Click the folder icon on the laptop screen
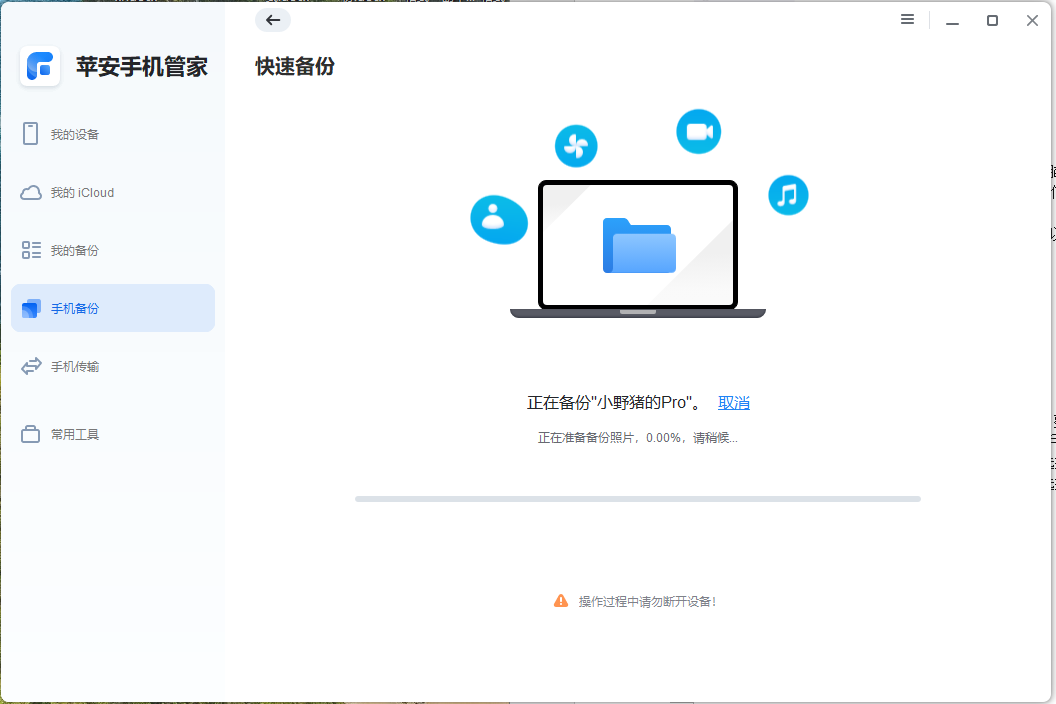This screenshot has width=1056, height=704. (x=637, y=246)
